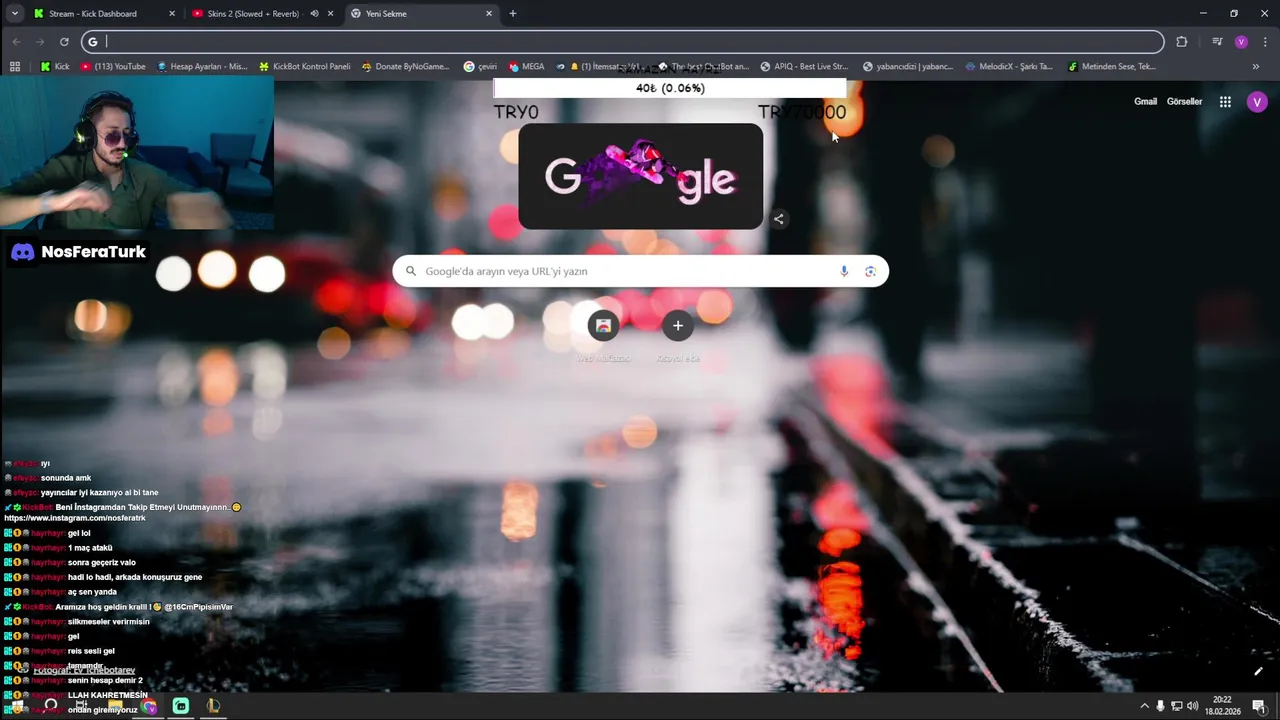1280x720 pixels.
Task: Open the apps grid in bookmarks bar
Action: 15,67
